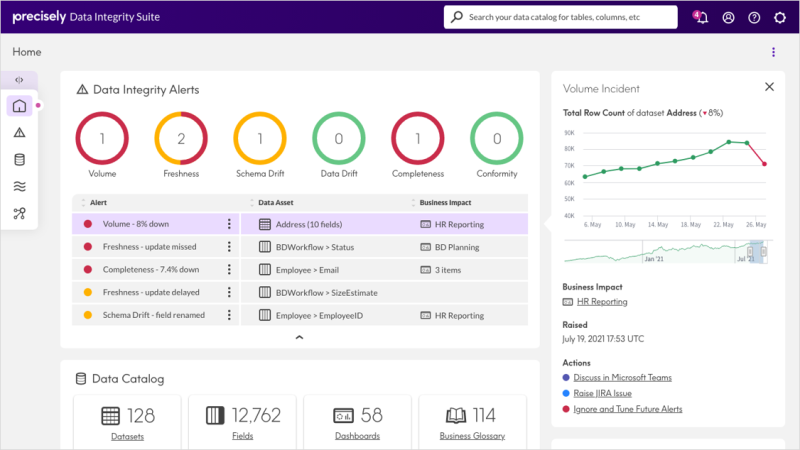Click the Raise JIRA Issue link
Image resolution: width=800 pixels, height=450 pixels.
[603, 393]
